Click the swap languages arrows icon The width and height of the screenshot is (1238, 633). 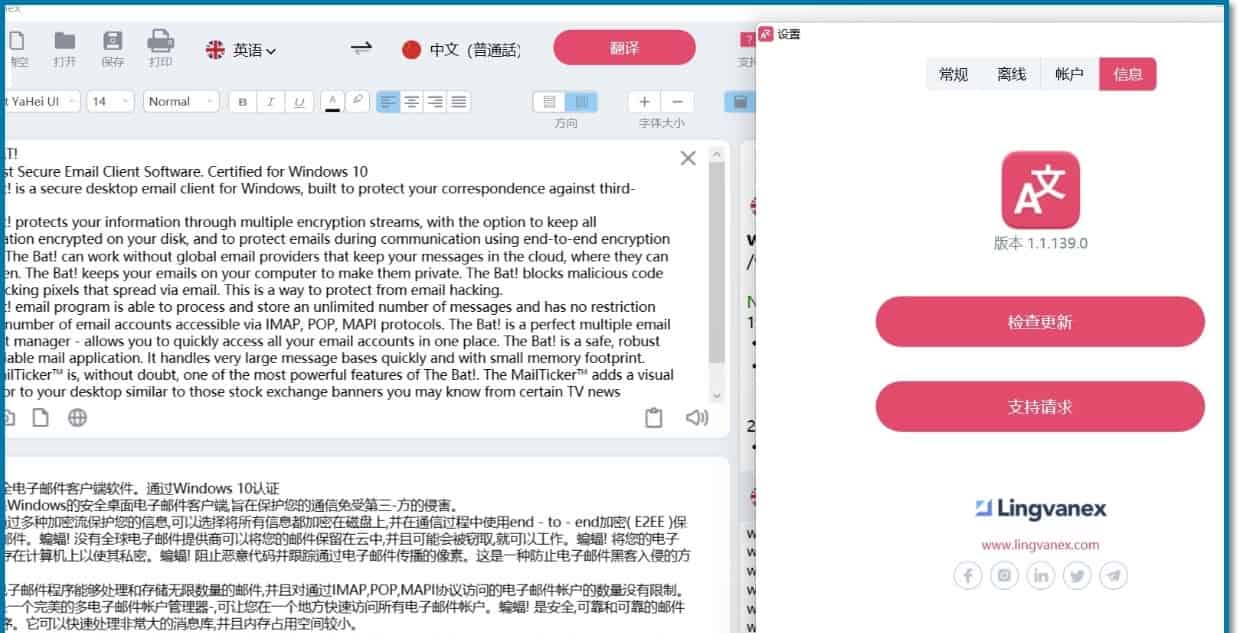tap(361, 48)
